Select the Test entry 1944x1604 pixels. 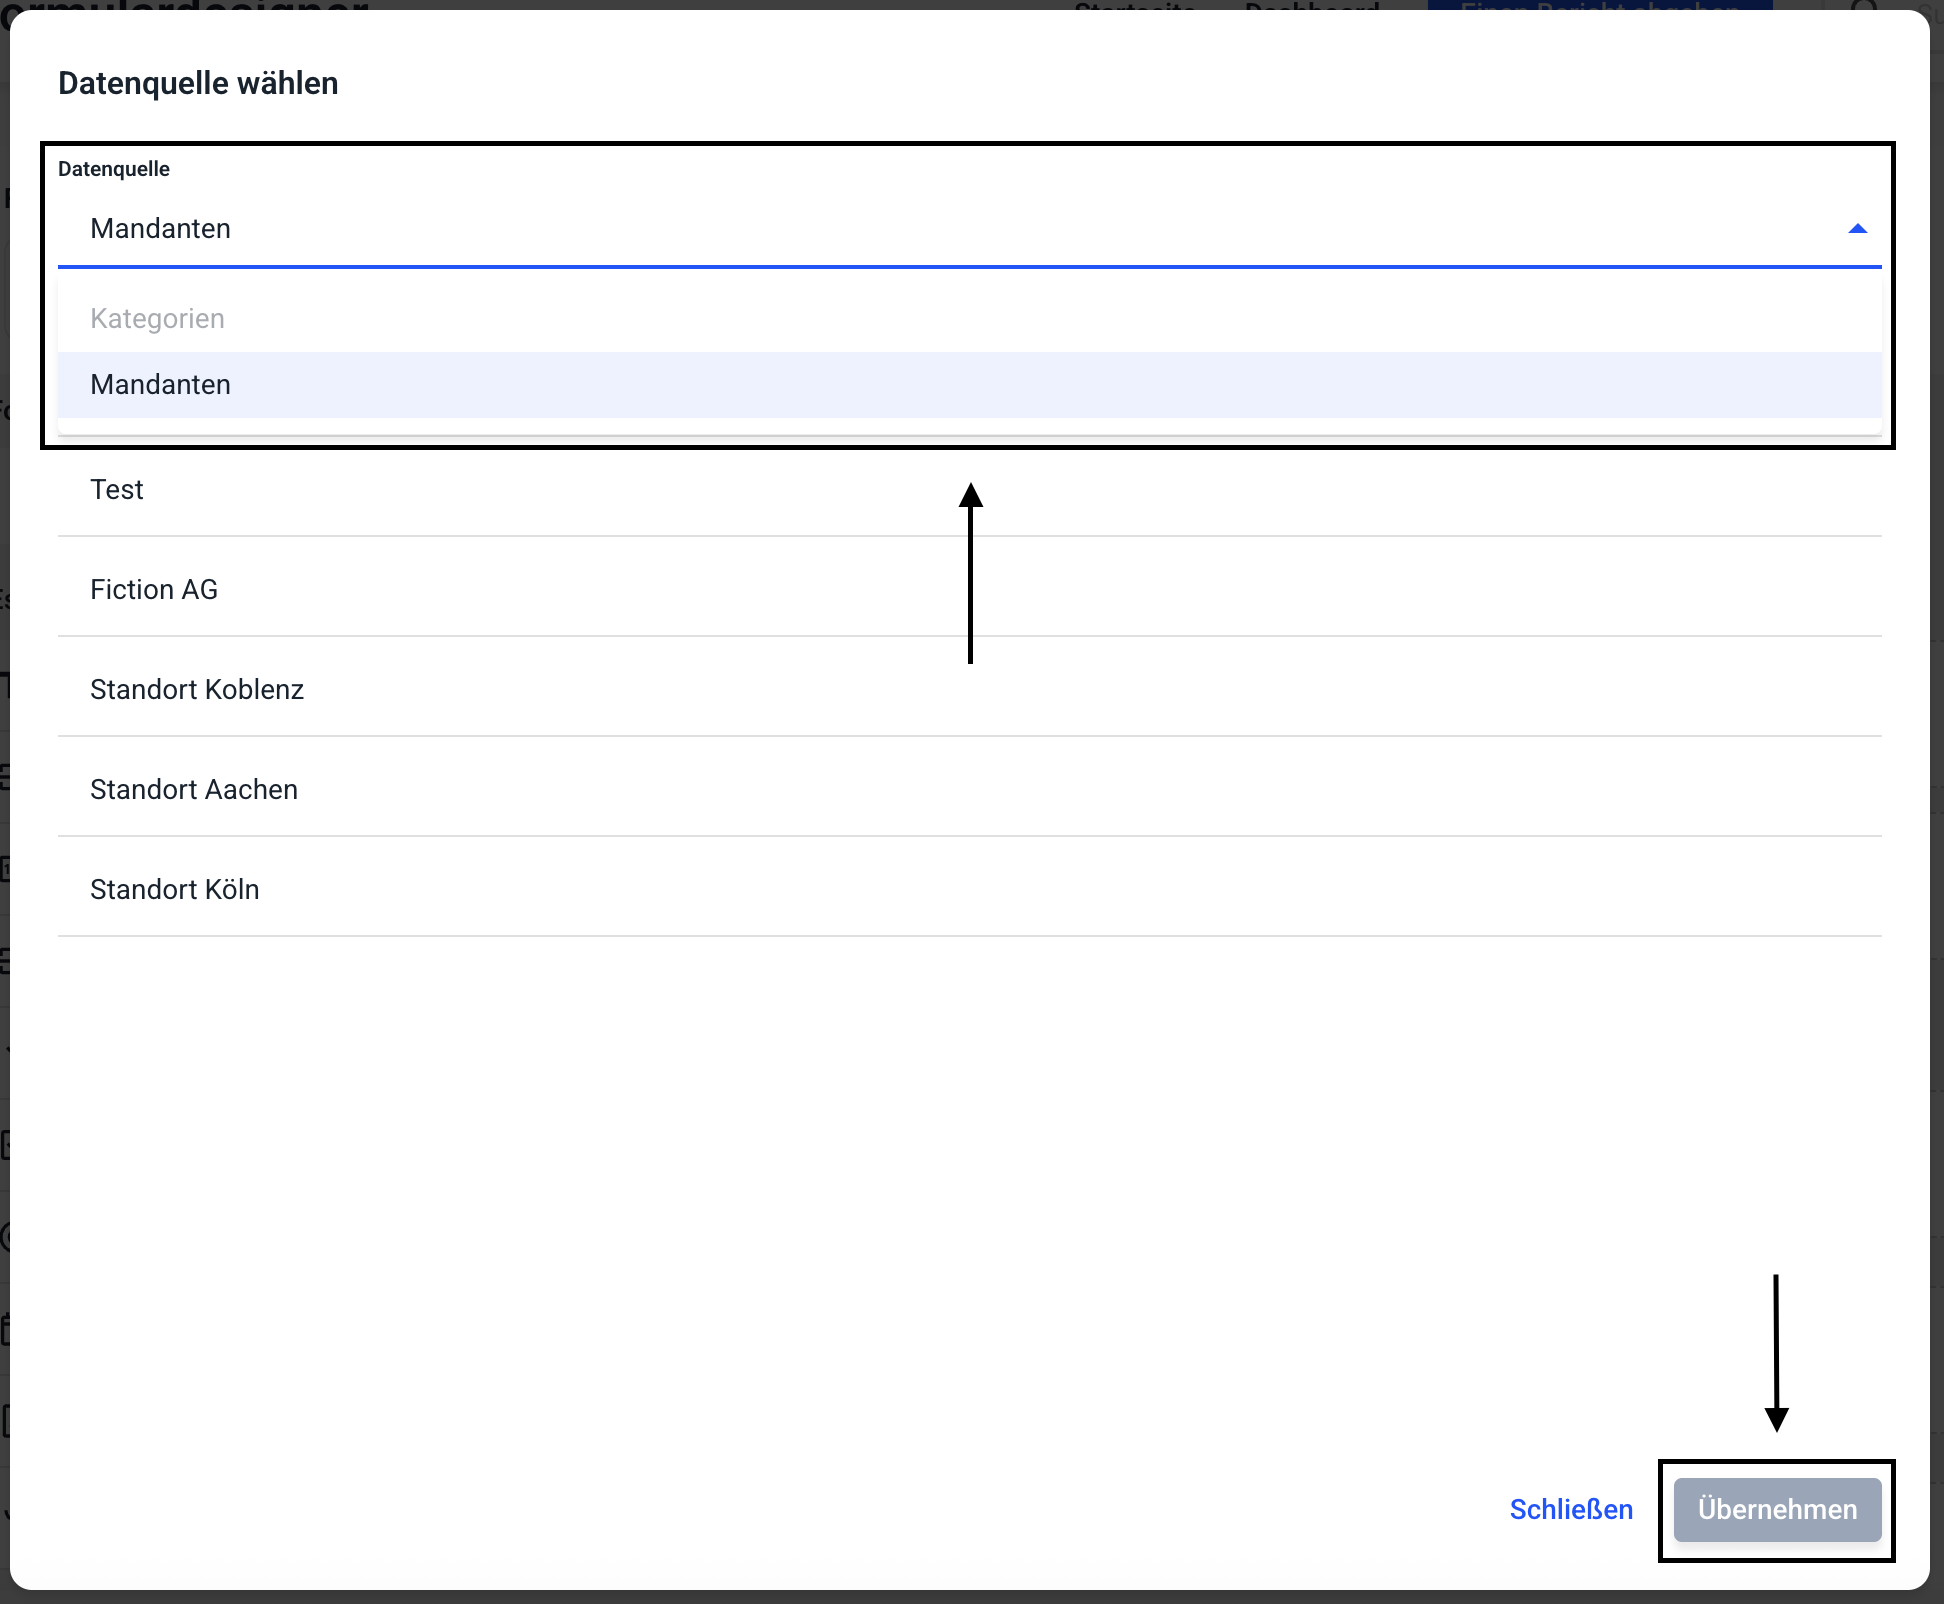coord(117,490)
